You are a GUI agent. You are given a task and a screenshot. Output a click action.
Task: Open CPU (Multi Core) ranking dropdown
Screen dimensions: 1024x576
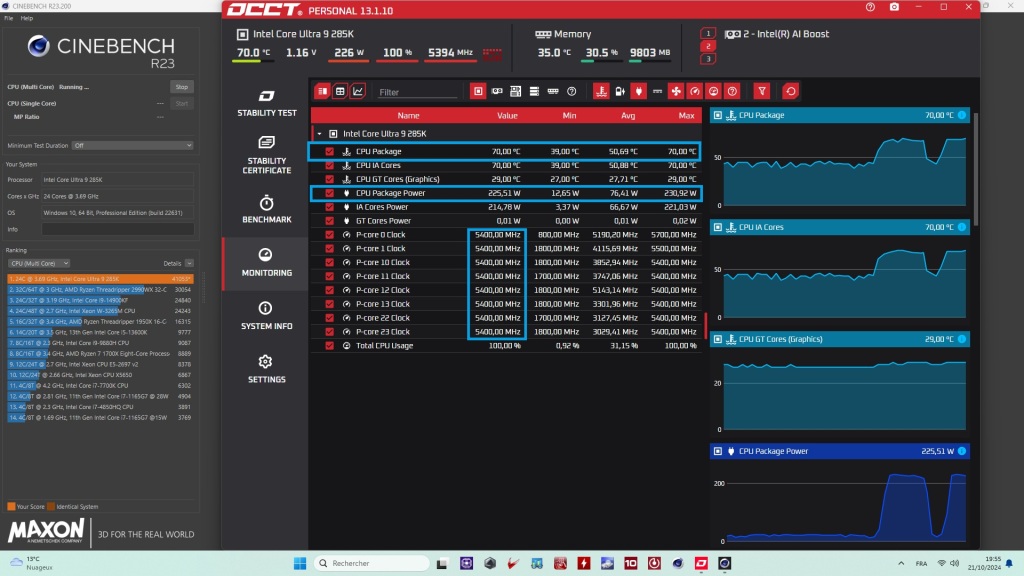tap(39, 263)
